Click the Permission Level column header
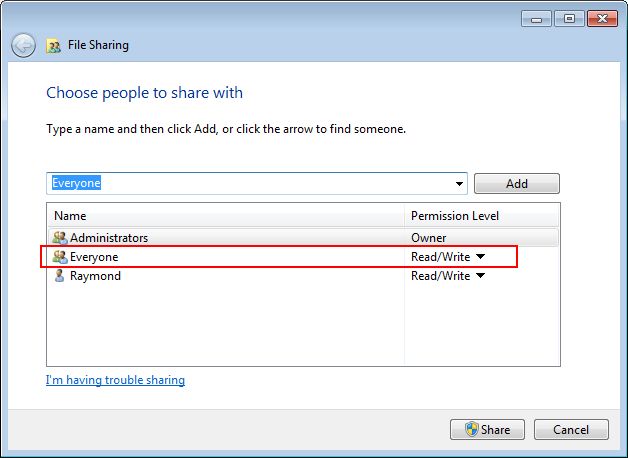The height and width of the screenshot is (458, 628). (x=481, y=216)
